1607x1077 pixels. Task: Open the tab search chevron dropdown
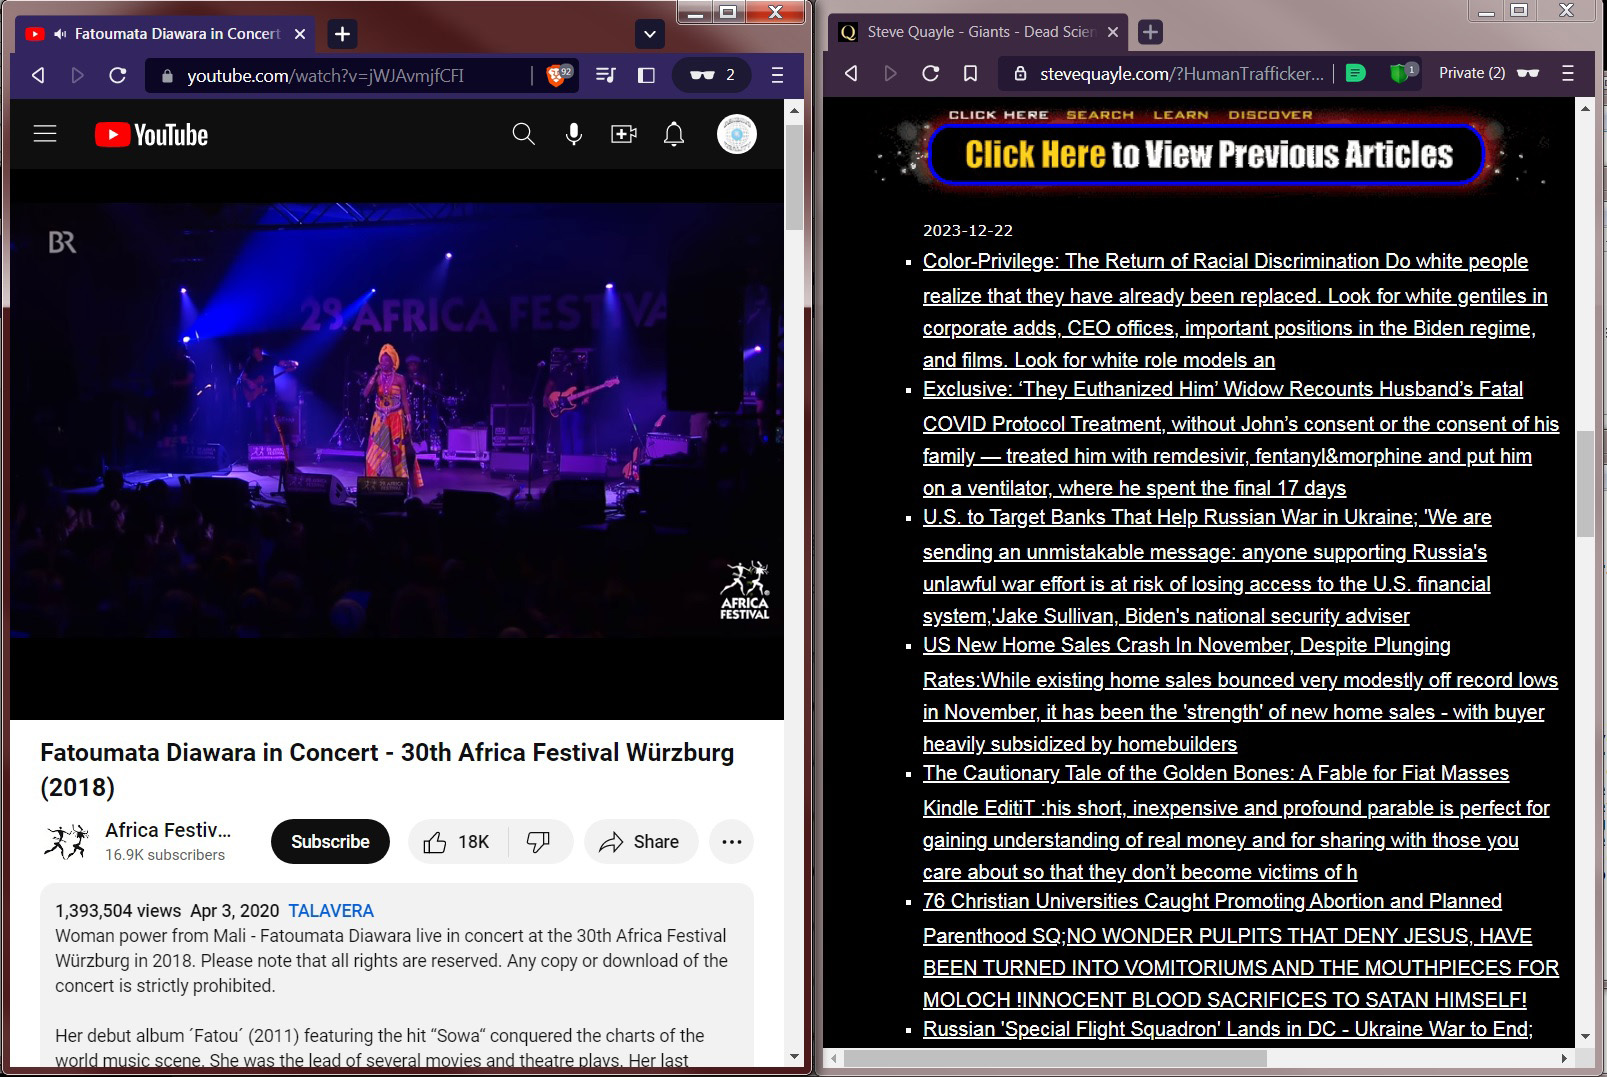point(649,33)
